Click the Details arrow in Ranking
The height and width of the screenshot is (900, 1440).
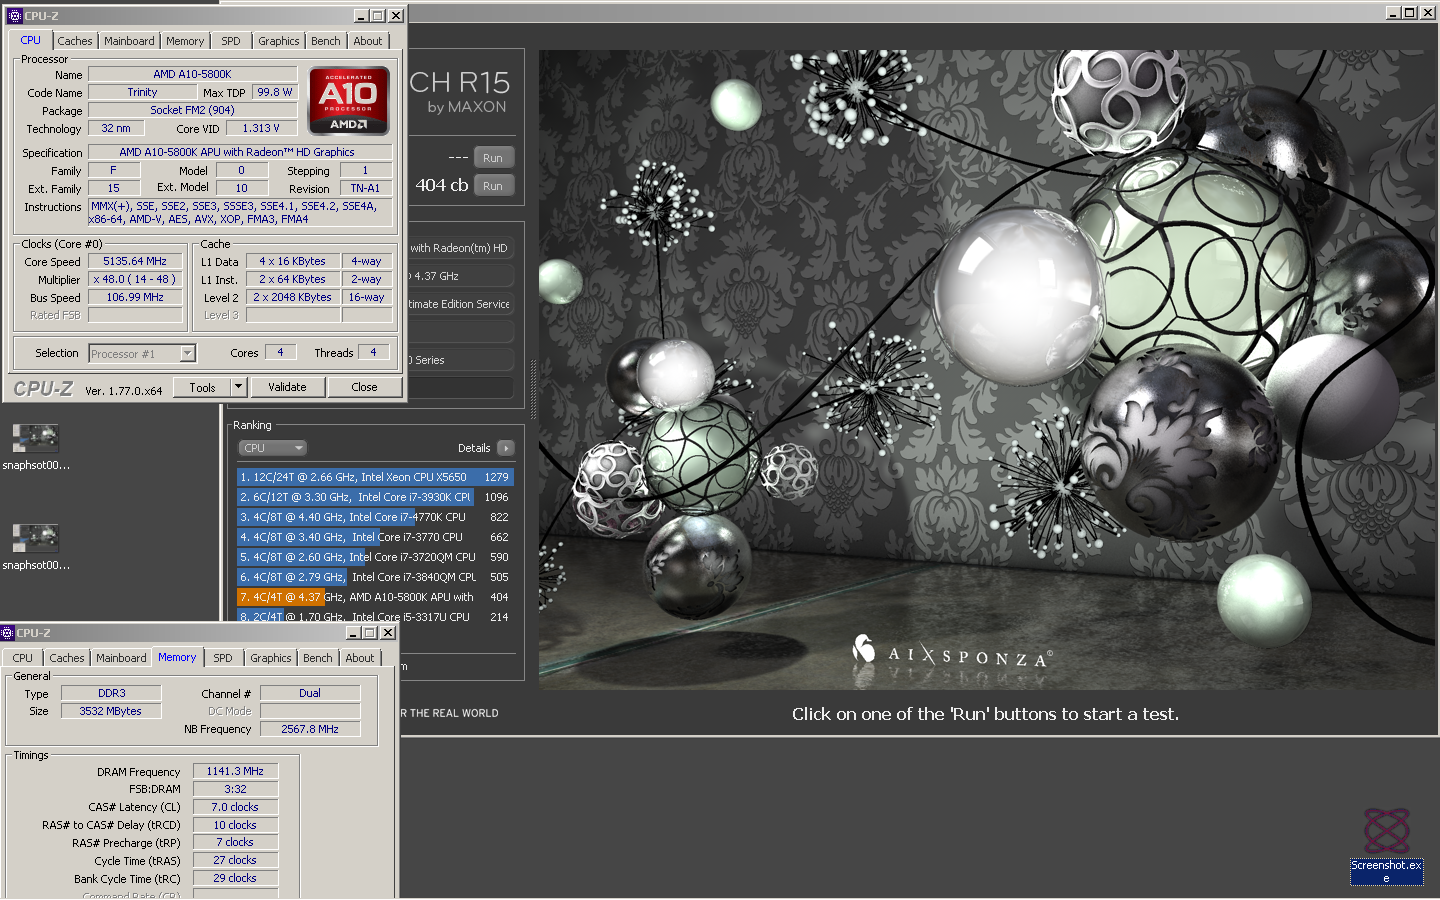click(x=506, y=448)
